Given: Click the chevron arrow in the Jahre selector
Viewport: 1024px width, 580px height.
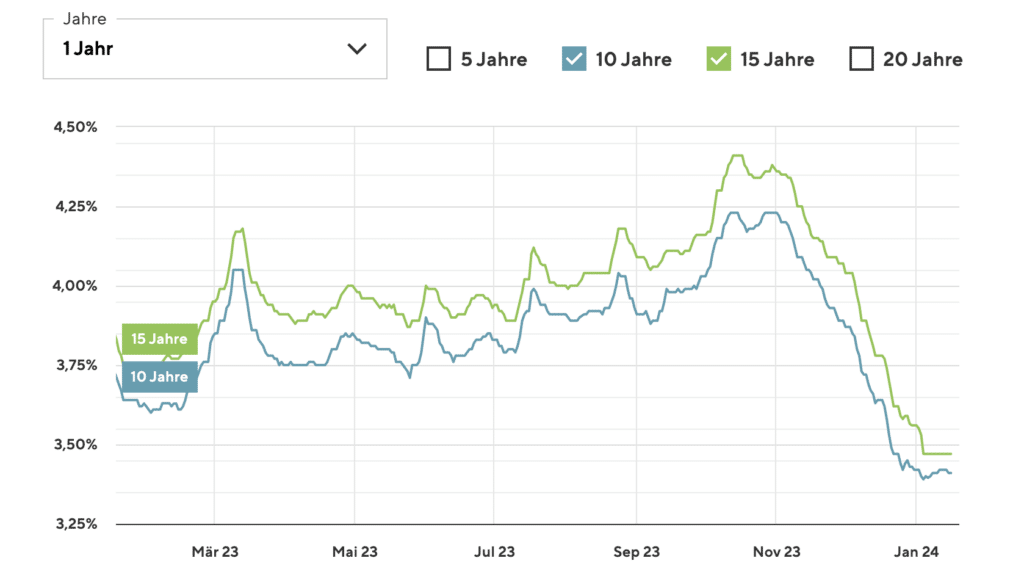Looking at the screenshot, I should (x=357, y=49).
